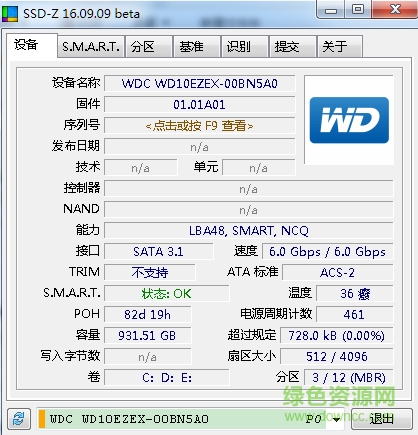The image size is (418, 435).
Task: Click the capabilities value LBA48, SMART, NCQ
Action: tap(249, 231)
